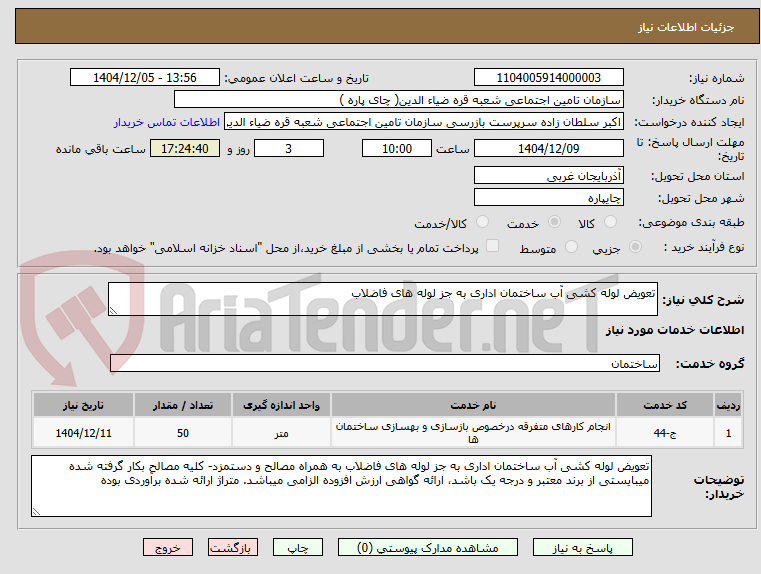
Task: Click the گروه خدمت field ساختمان
Action: [x=385, y=363]
